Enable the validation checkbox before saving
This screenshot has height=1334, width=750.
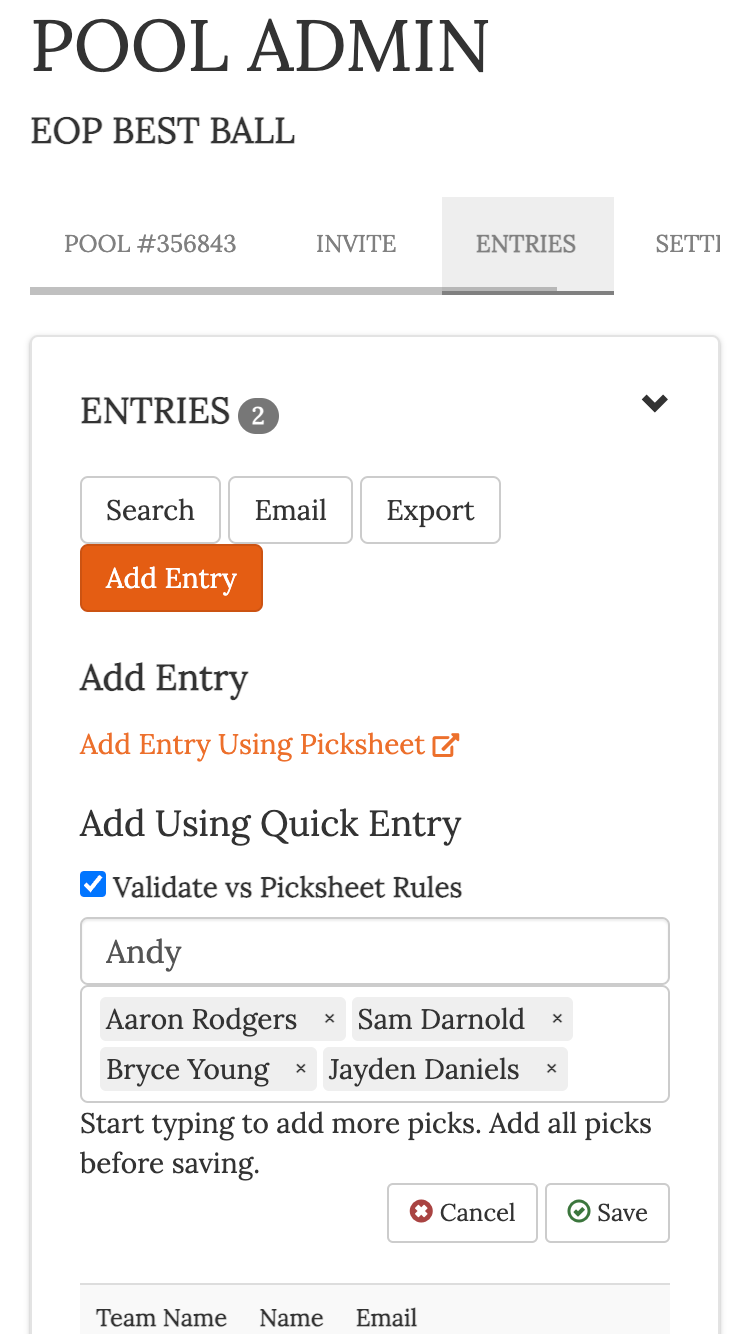point(92,884)
